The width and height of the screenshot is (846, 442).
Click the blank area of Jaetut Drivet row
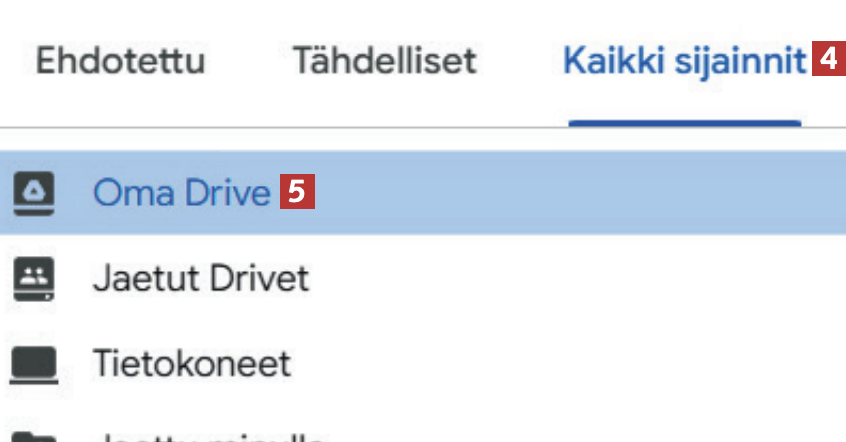pyautogui.click(x=580, y=277)
